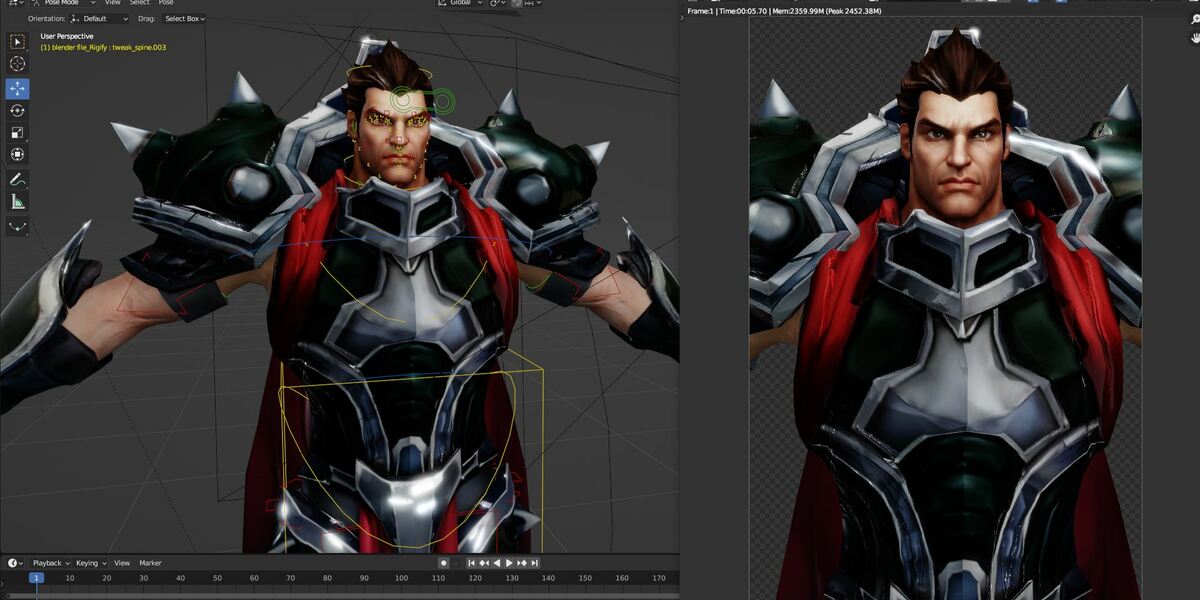Open the timeline View menu

click(x=122, y=563)
